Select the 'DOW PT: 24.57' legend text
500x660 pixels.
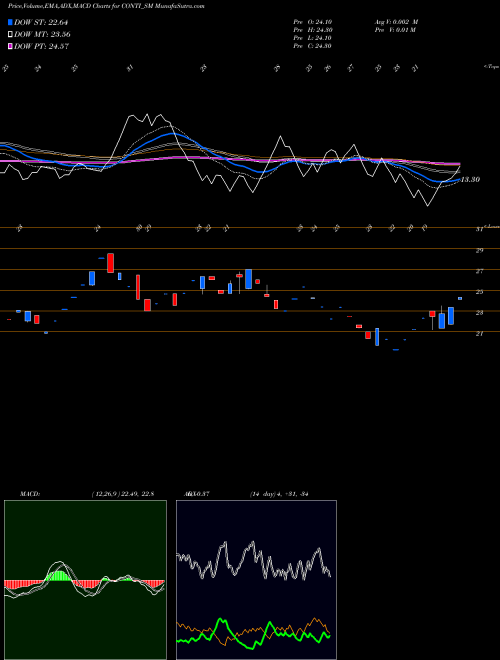point(41,46)
